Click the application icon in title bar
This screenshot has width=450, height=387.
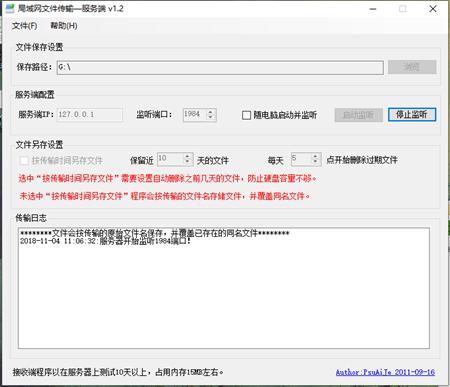pyautogui.click(x=10, y=8)
